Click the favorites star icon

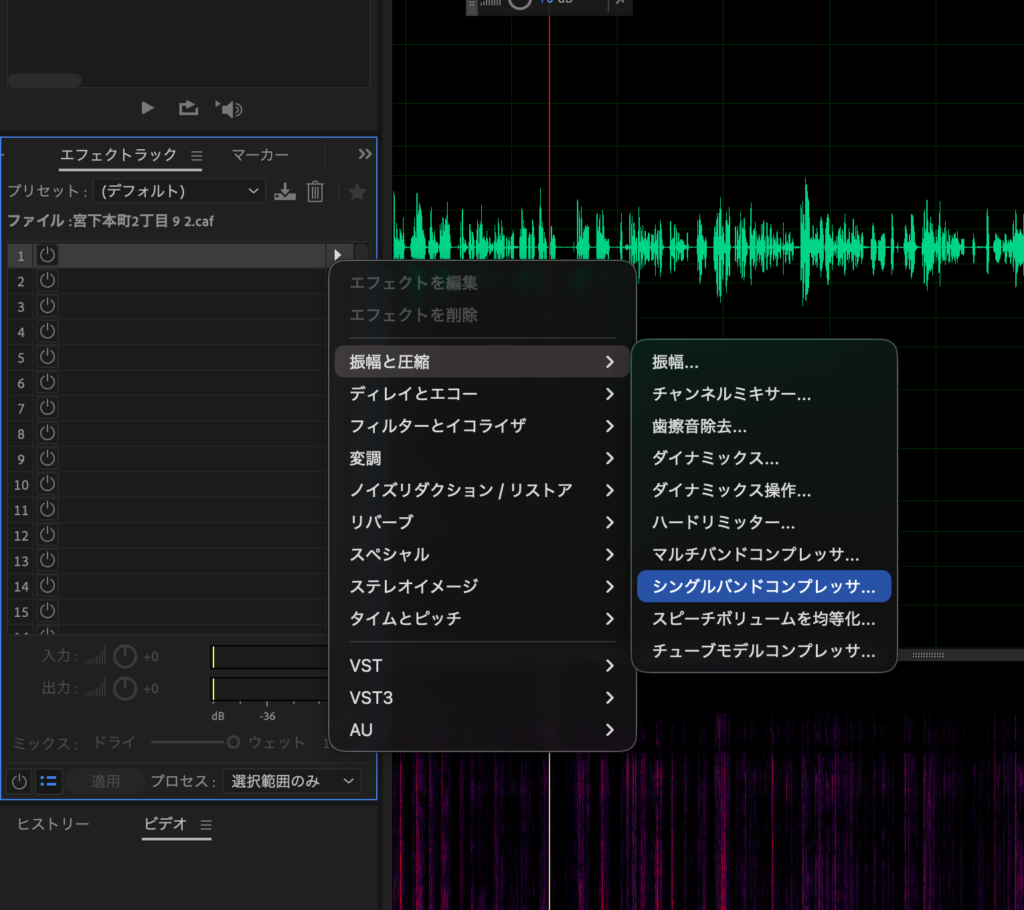[x=357, y=192]
